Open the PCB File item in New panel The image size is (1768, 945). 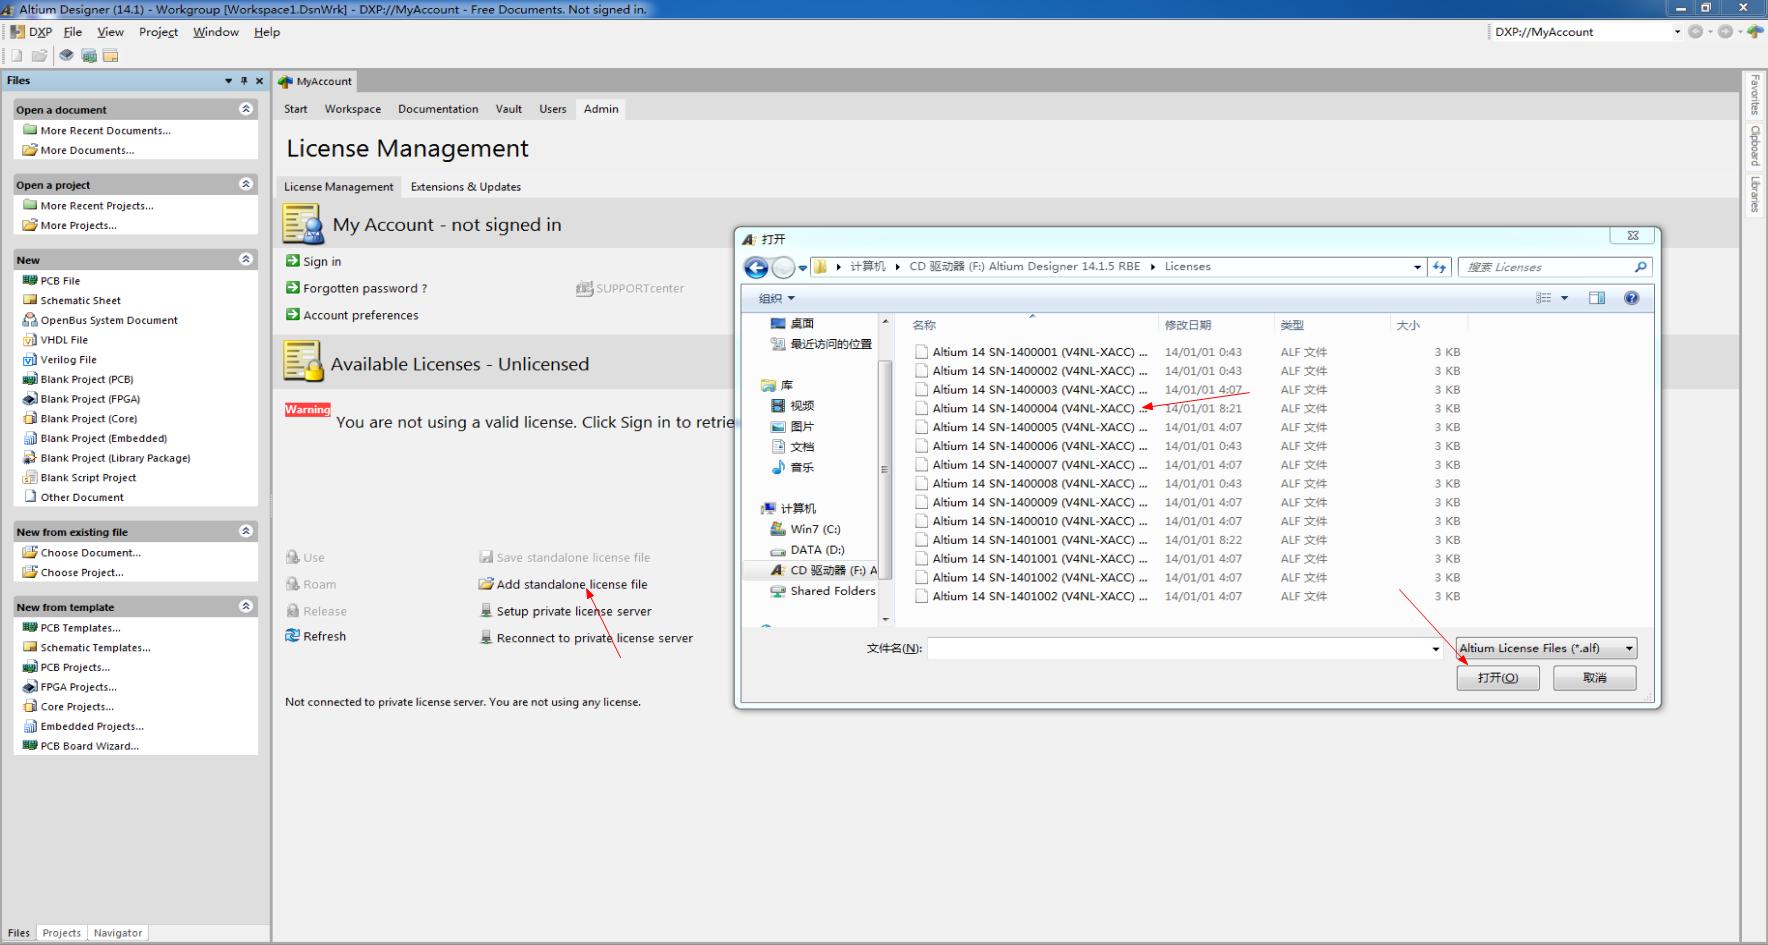pos(60,280)
